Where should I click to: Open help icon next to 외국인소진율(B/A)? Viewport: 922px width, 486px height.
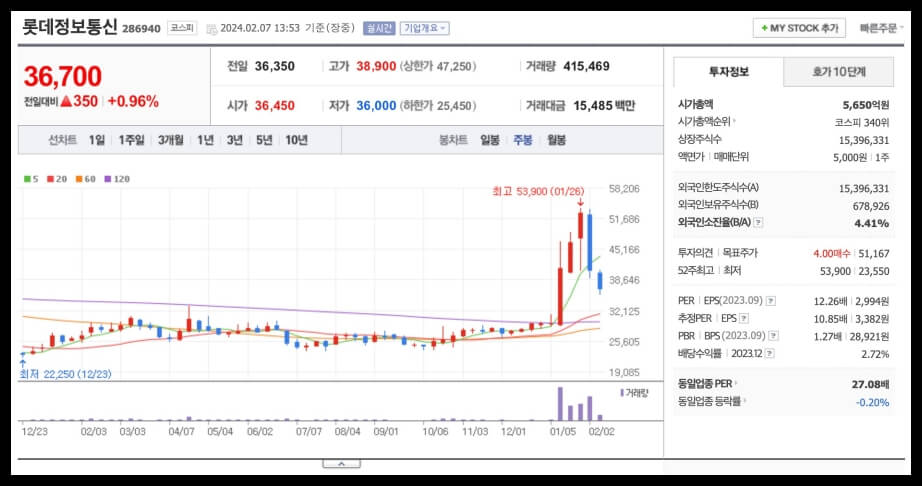click(759, 223)
